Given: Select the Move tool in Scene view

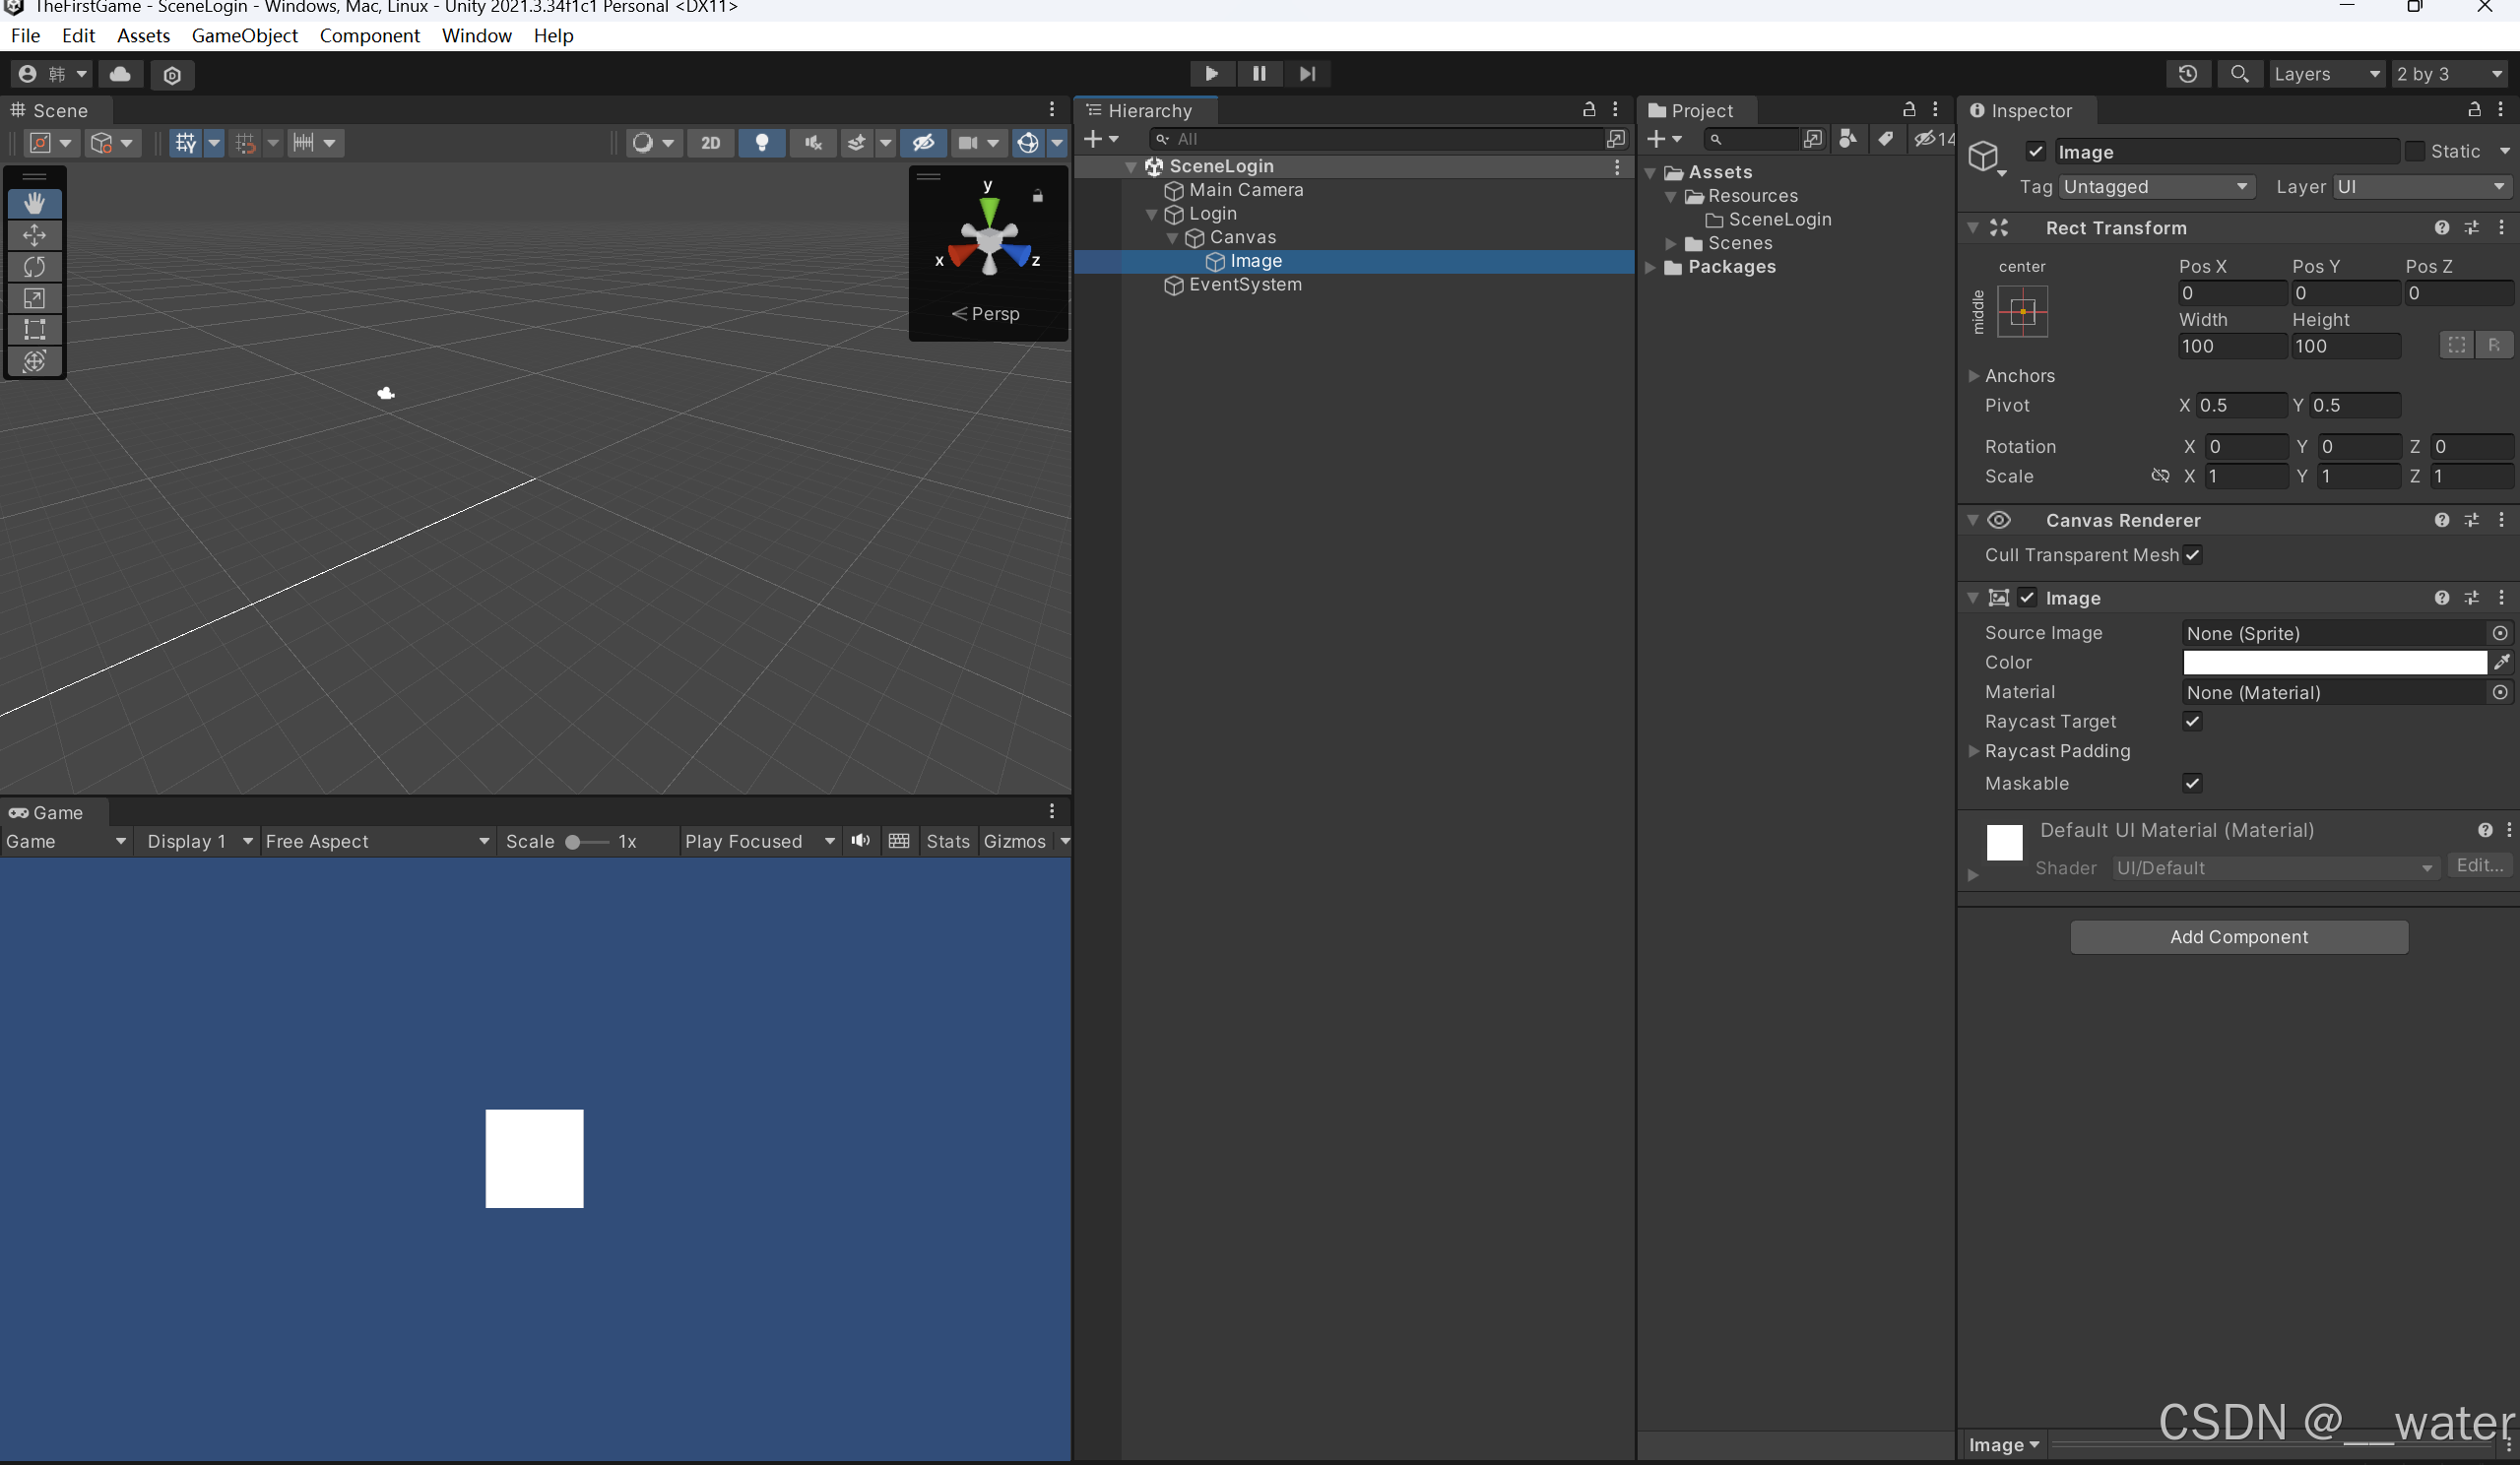Looking at the screenshot, I should click(x=34, y=235).
